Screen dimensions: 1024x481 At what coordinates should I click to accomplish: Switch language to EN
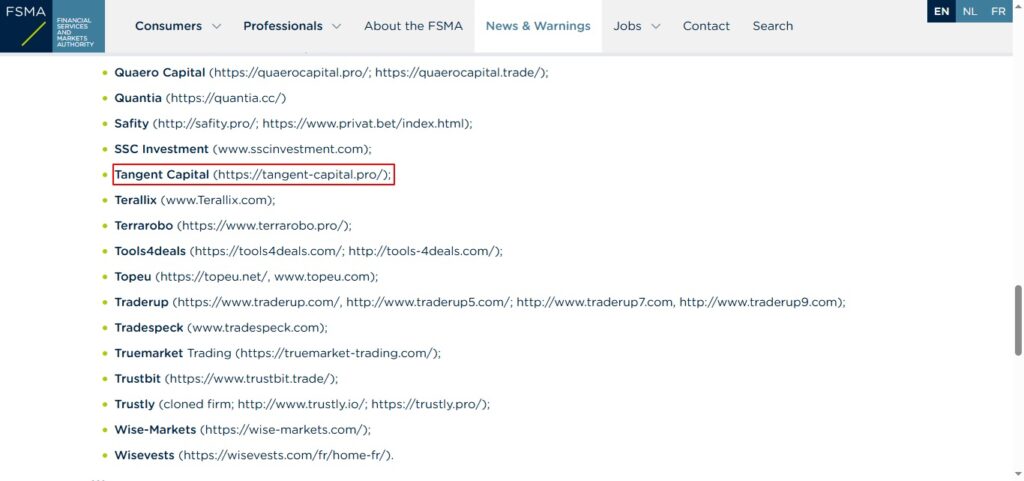click(x=941, y=11)
